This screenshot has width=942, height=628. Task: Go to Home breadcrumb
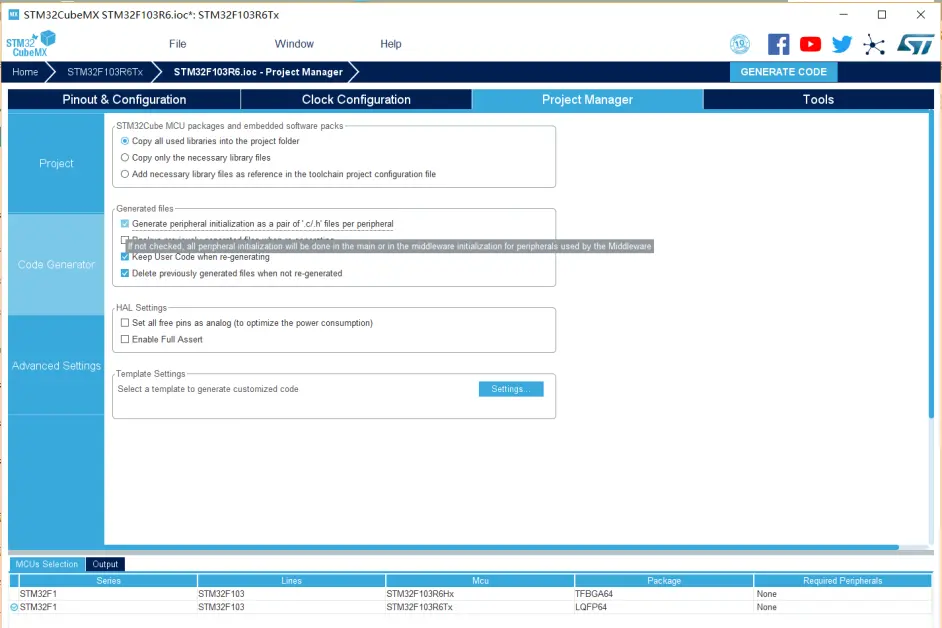pyautogui.click(x=25, y=72)
